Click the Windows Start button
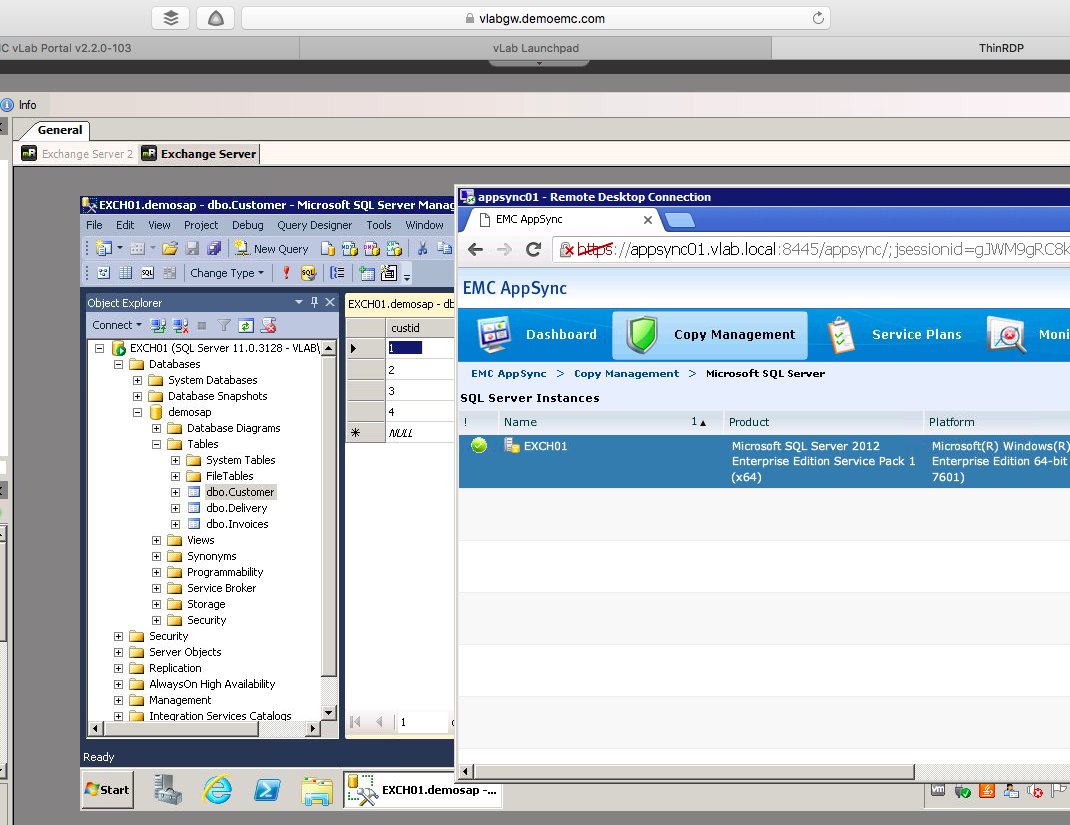The image size is (1070, 825). pyautogui.click(x=107, y=790)
